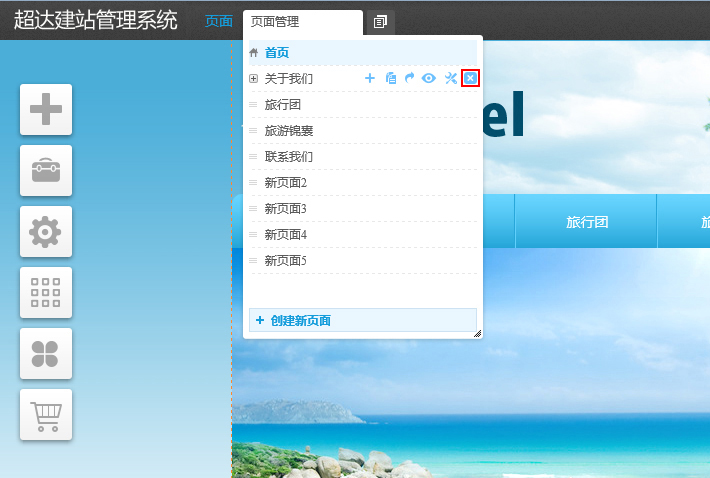Toggle visibility eye icon for 关于我们

pyautogui.click(x=429, y=78)
